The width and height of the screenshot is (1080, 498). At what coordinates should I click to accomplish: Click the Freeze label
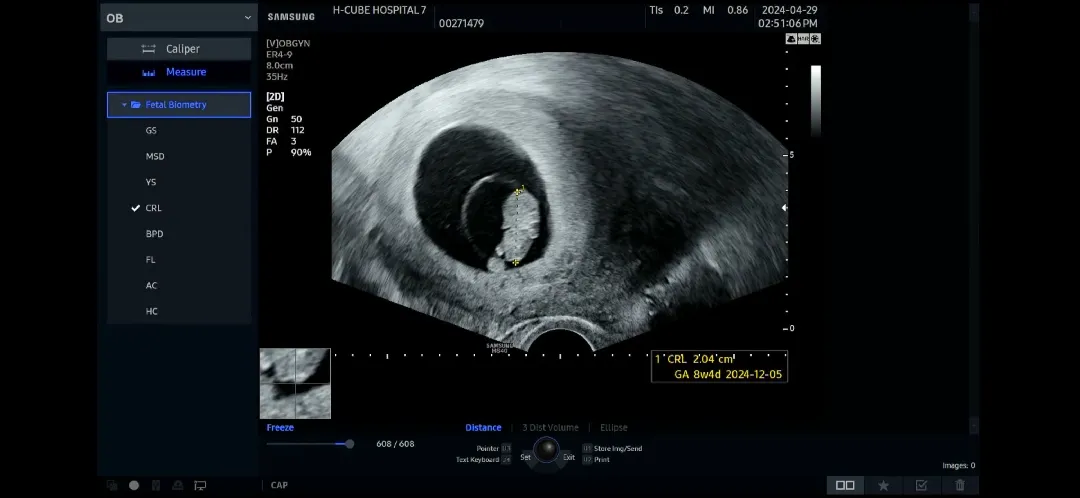(280, 428)
